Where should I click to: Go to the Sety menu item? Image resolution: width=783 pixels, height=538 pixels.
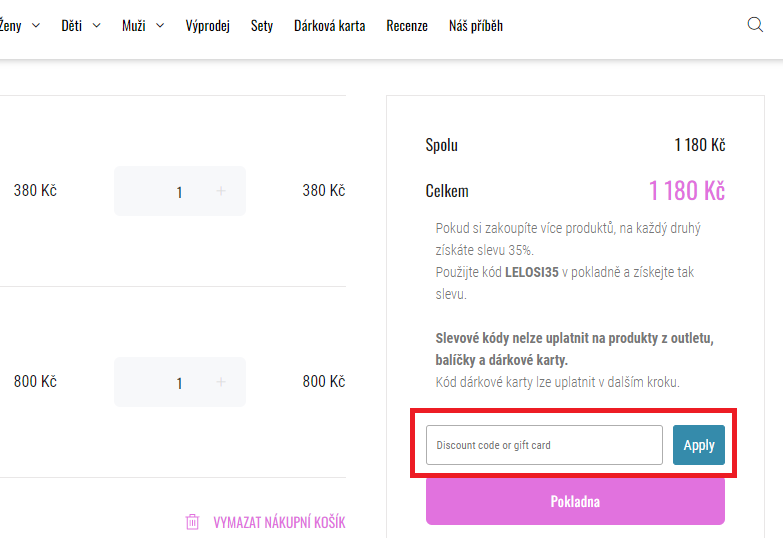(262, 26)
